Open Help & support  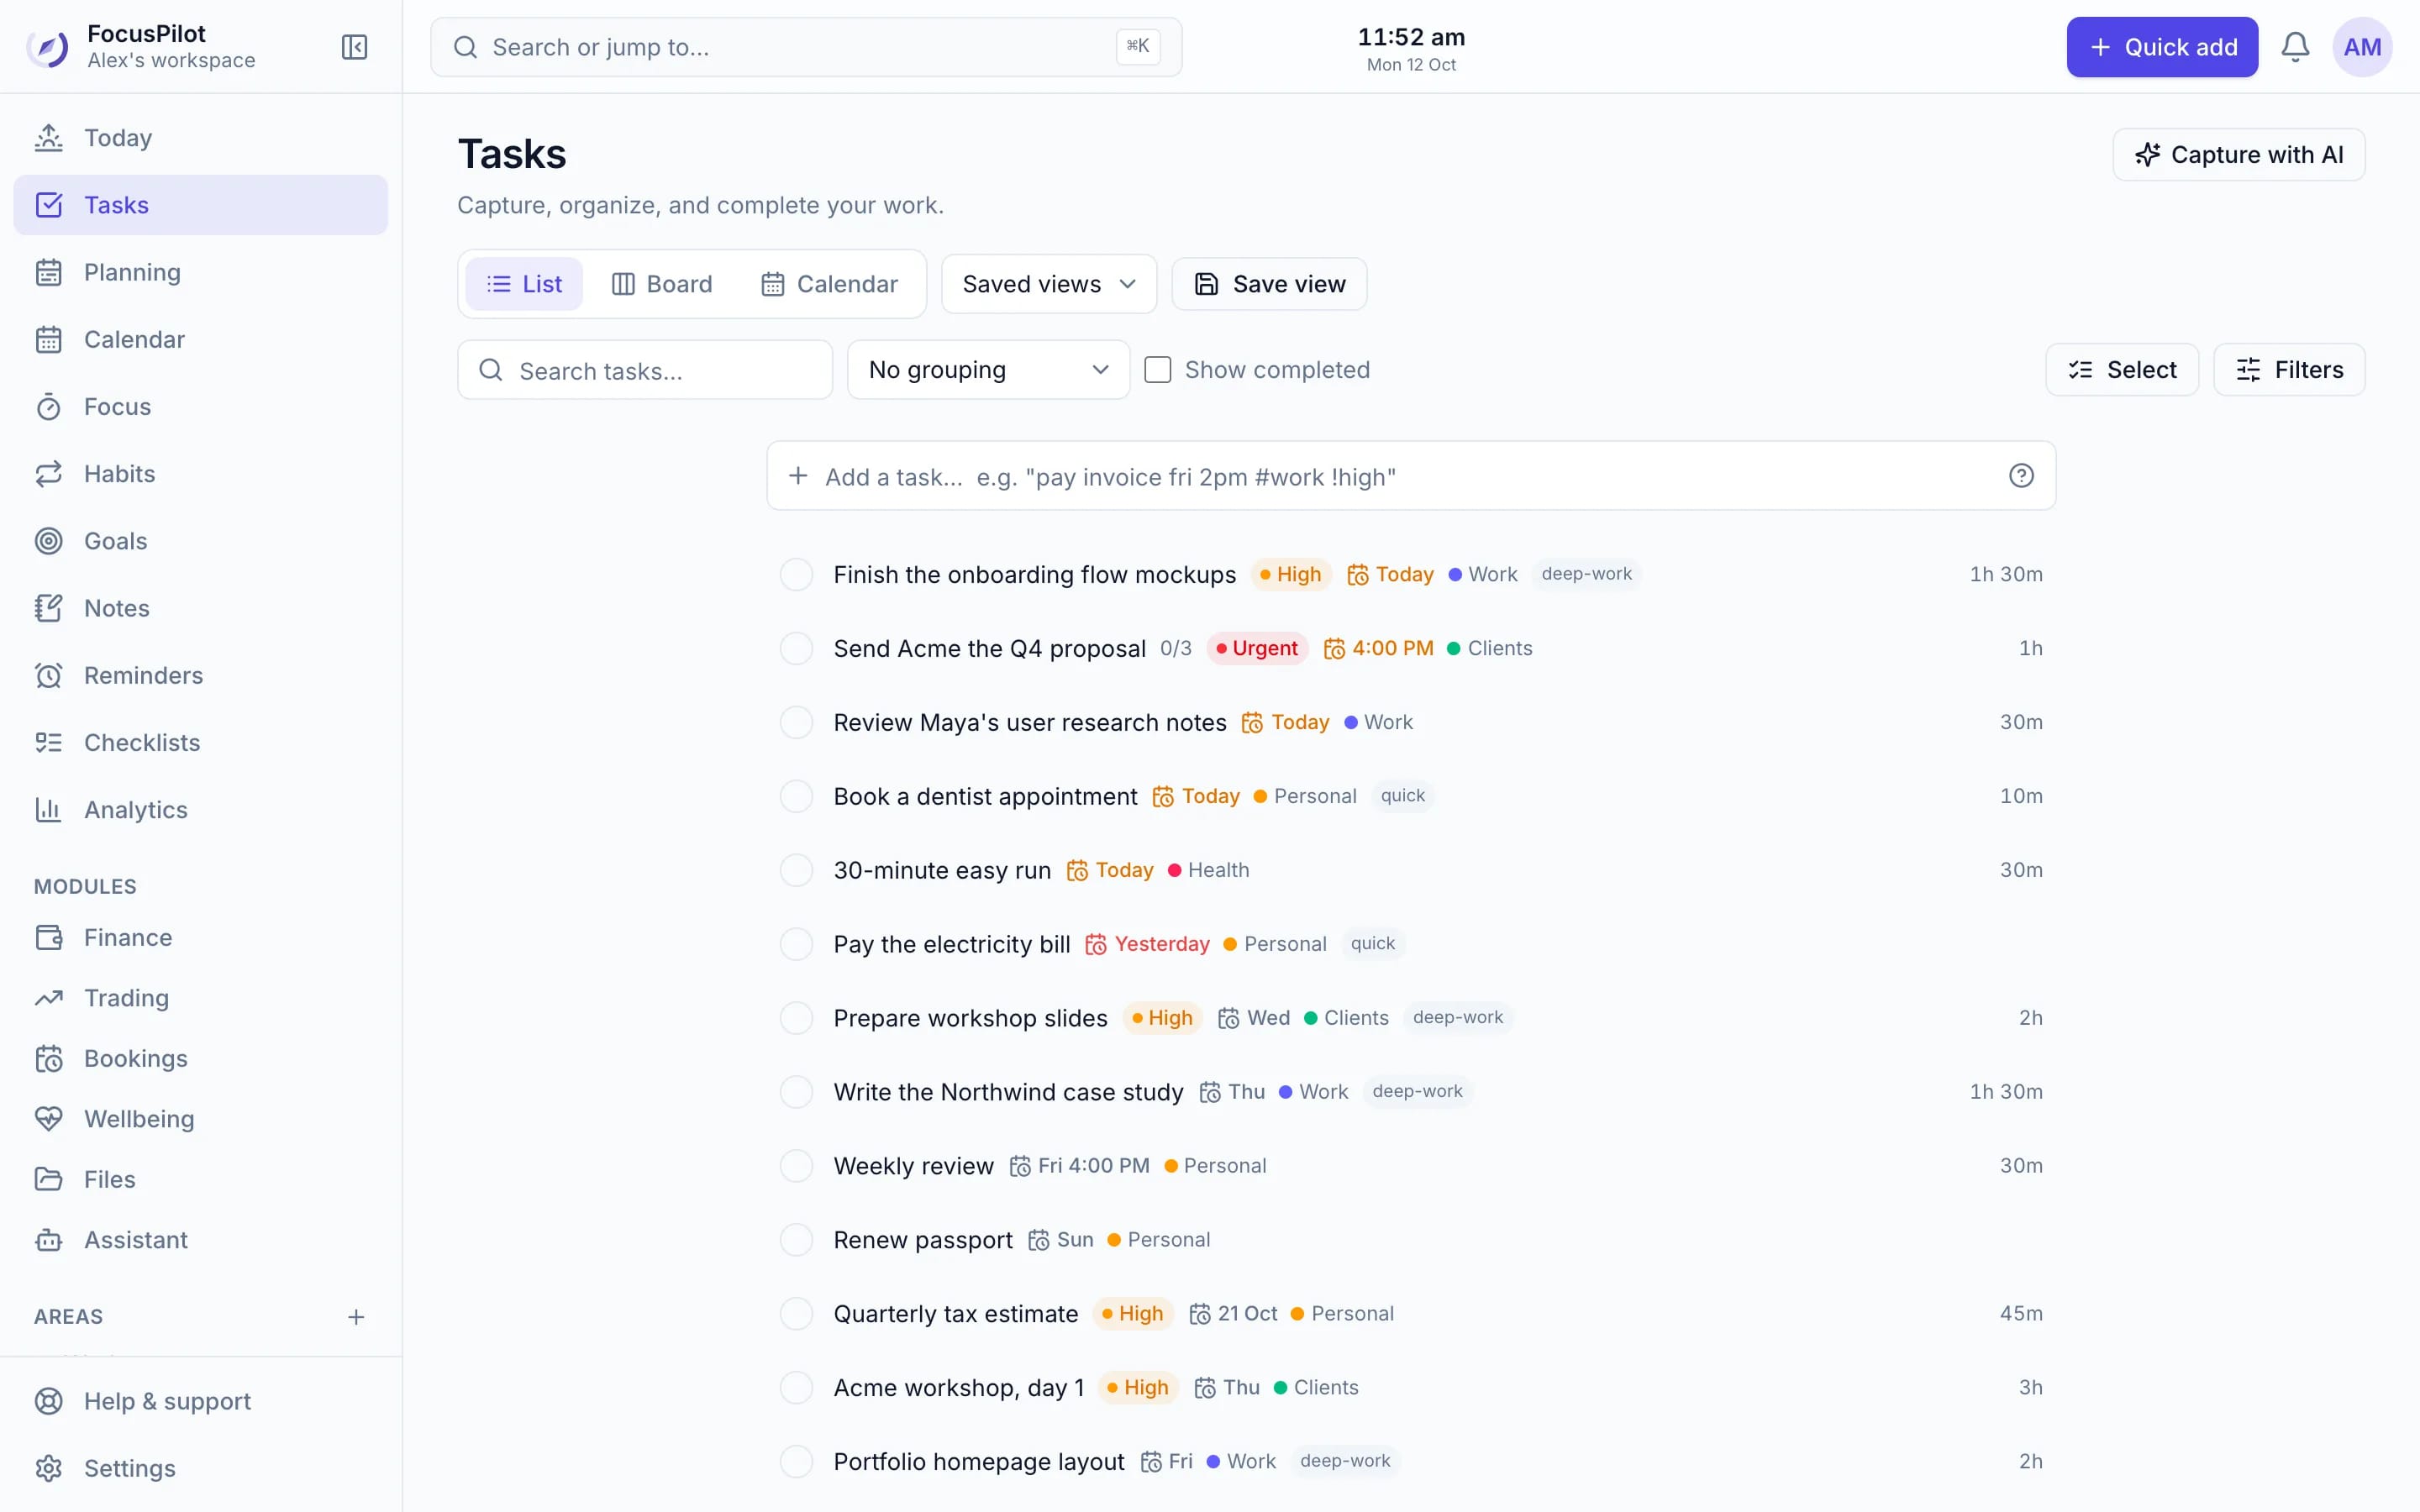coord(200,1401)
